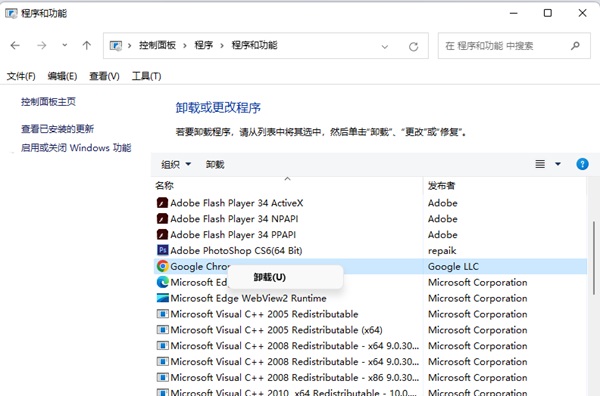
Task: Open 启用或关闭 Windows 功能 link
Action: [x=76, y=148]
